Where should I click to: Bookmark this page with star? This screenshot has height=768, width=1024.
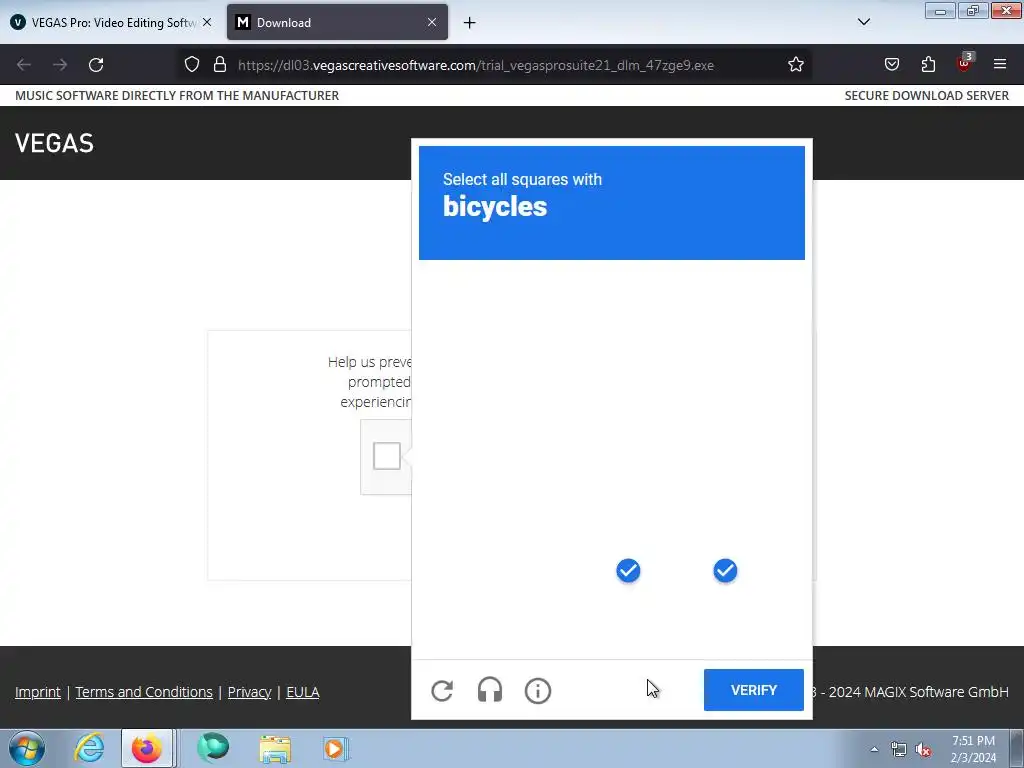pyautogui.click(x=795, y=65)
